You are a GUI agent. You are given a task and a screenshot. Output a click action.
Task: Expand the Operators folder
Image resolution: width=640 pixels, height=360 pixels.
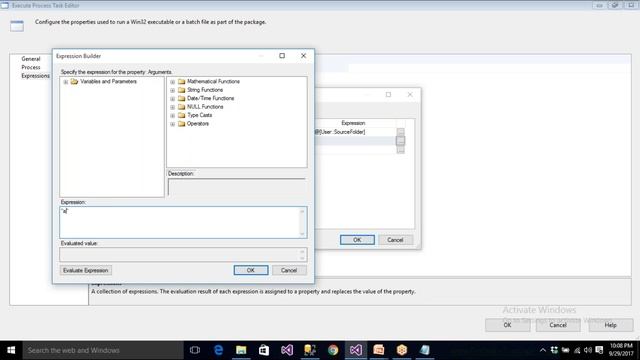pos(173,124)
